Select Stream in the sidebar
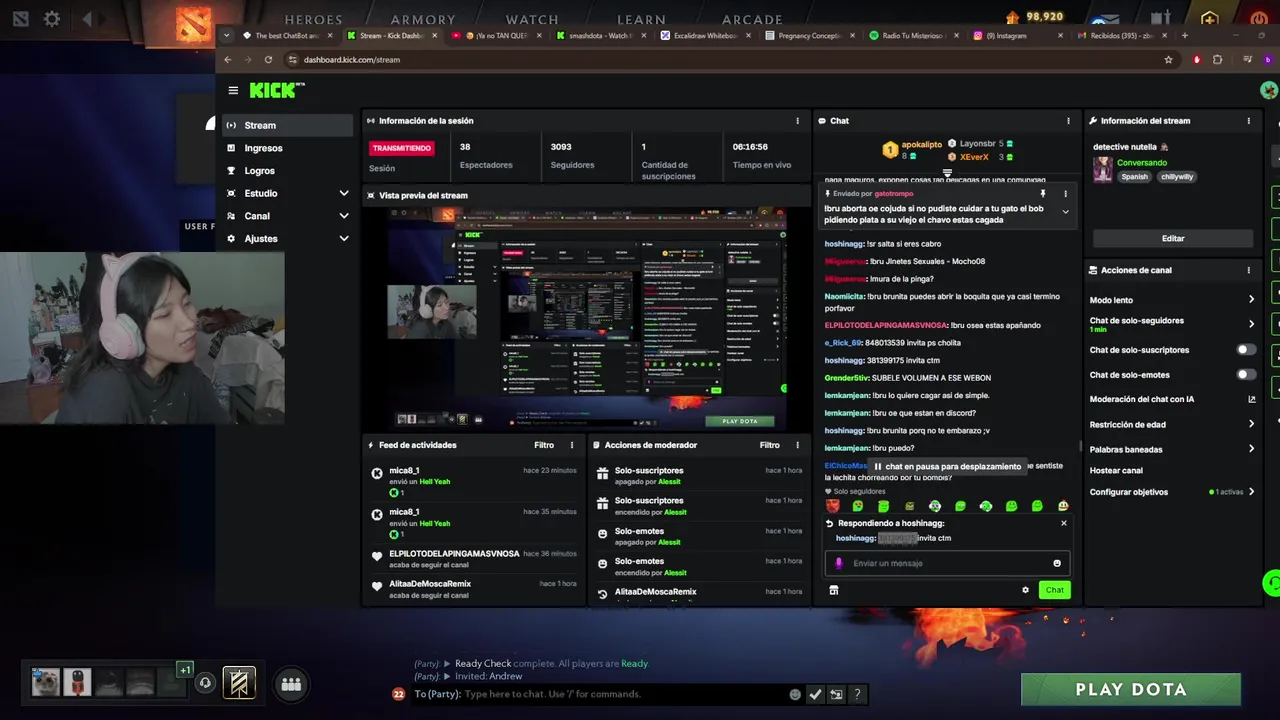The width and height of the screenshot is (1280, 720). (x=287, y=125)
